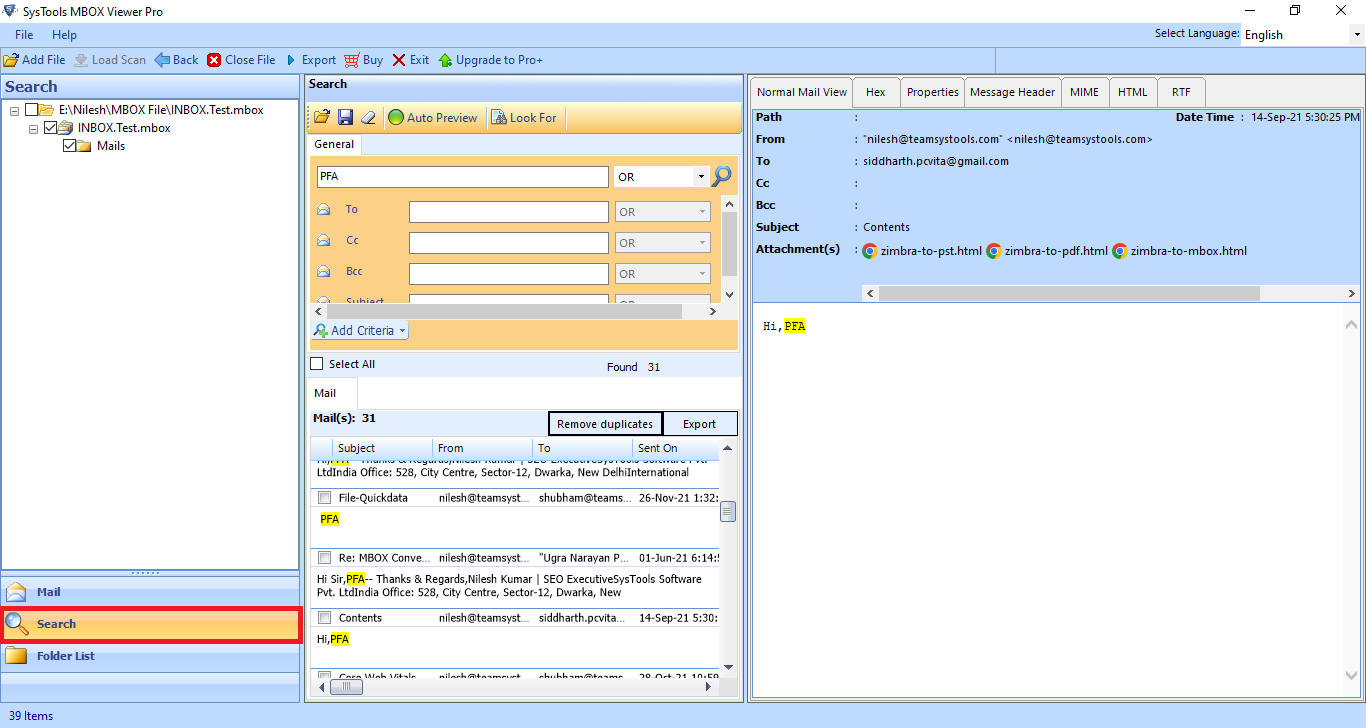
Task: Click the Export toolbar arrow icon
Action: (x=291, y=60)
